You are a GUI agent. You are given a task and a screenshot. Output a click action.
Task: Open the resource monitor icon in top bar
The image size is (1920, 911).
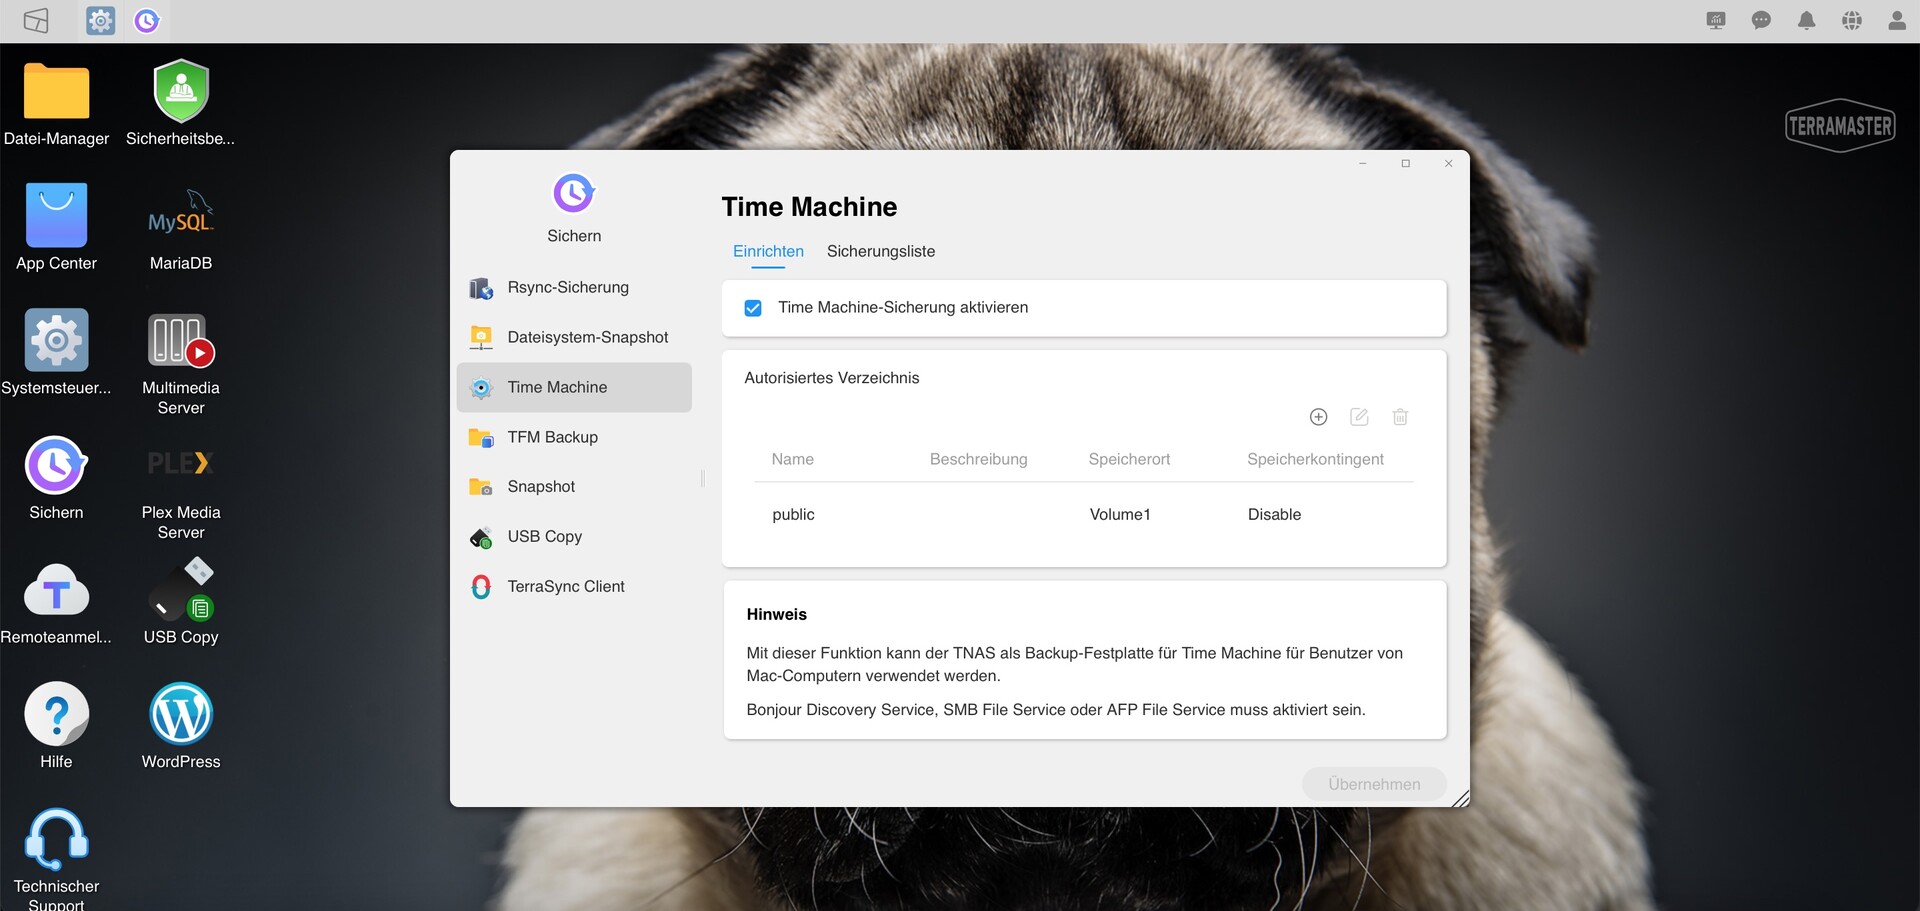pyautogui.click(x=1716, y=20)
